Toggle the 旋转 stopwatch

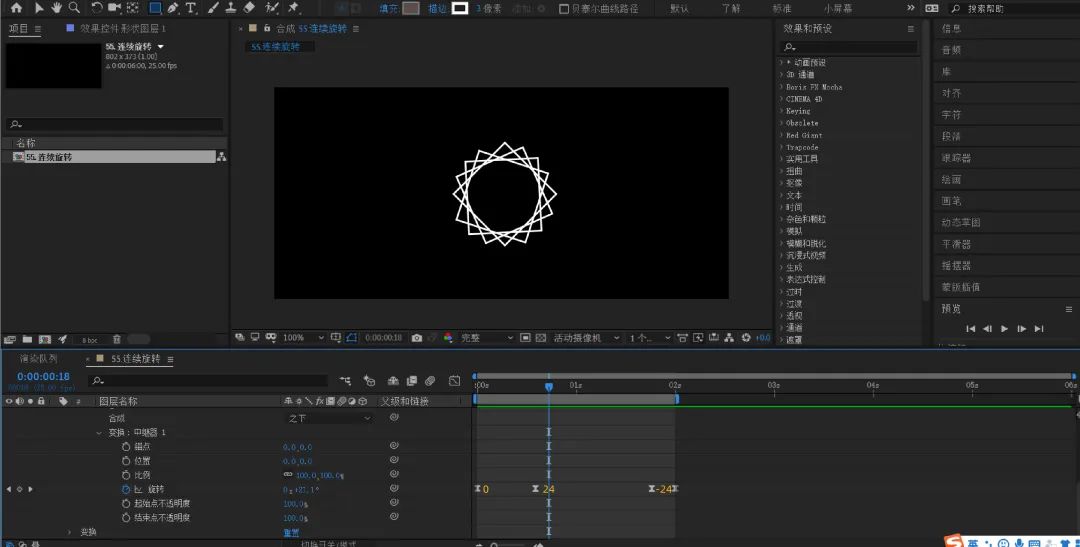click(126, 489)
